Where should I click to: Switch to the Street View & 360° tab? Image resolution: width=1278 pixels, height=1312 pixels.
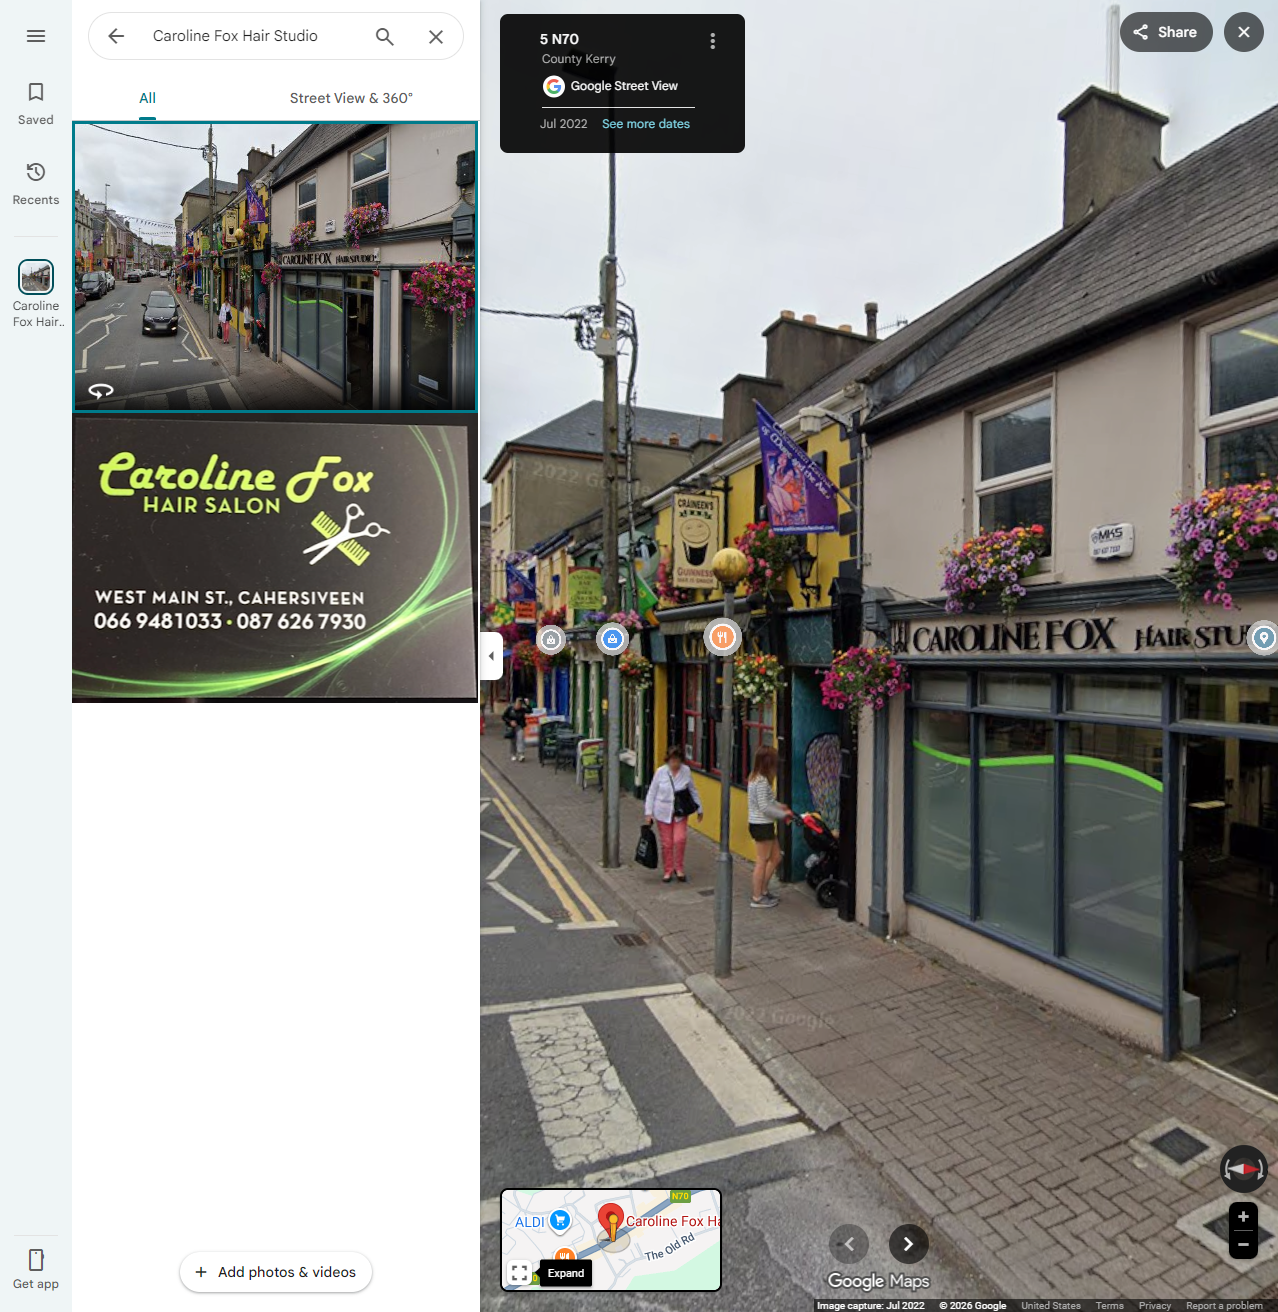(x=350, y=98)
